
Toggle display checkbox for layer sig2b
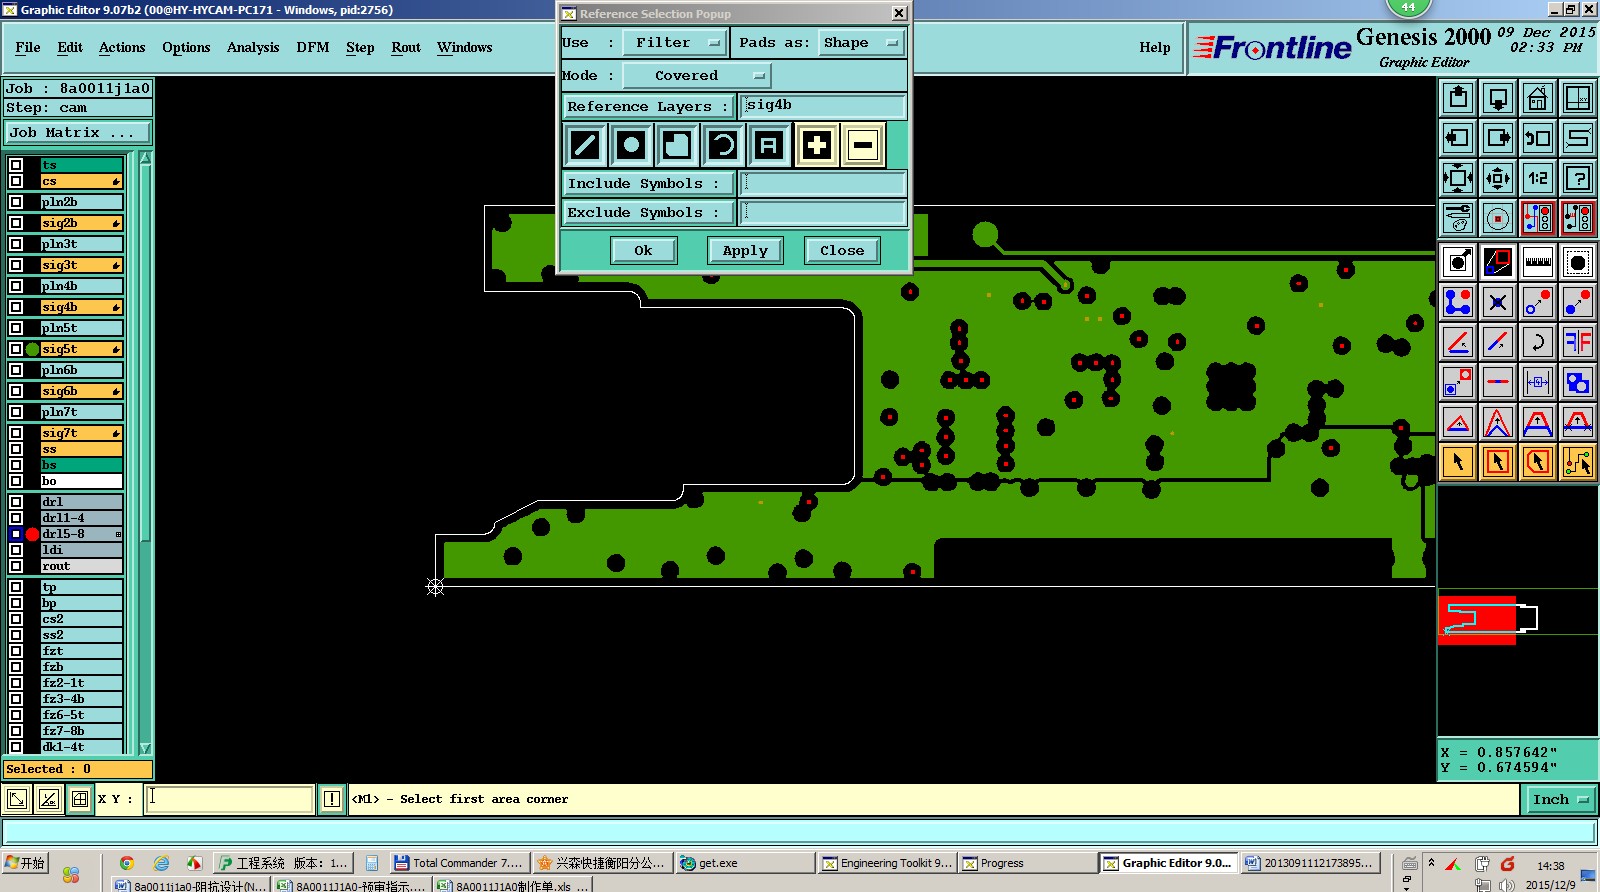[16, 223]
